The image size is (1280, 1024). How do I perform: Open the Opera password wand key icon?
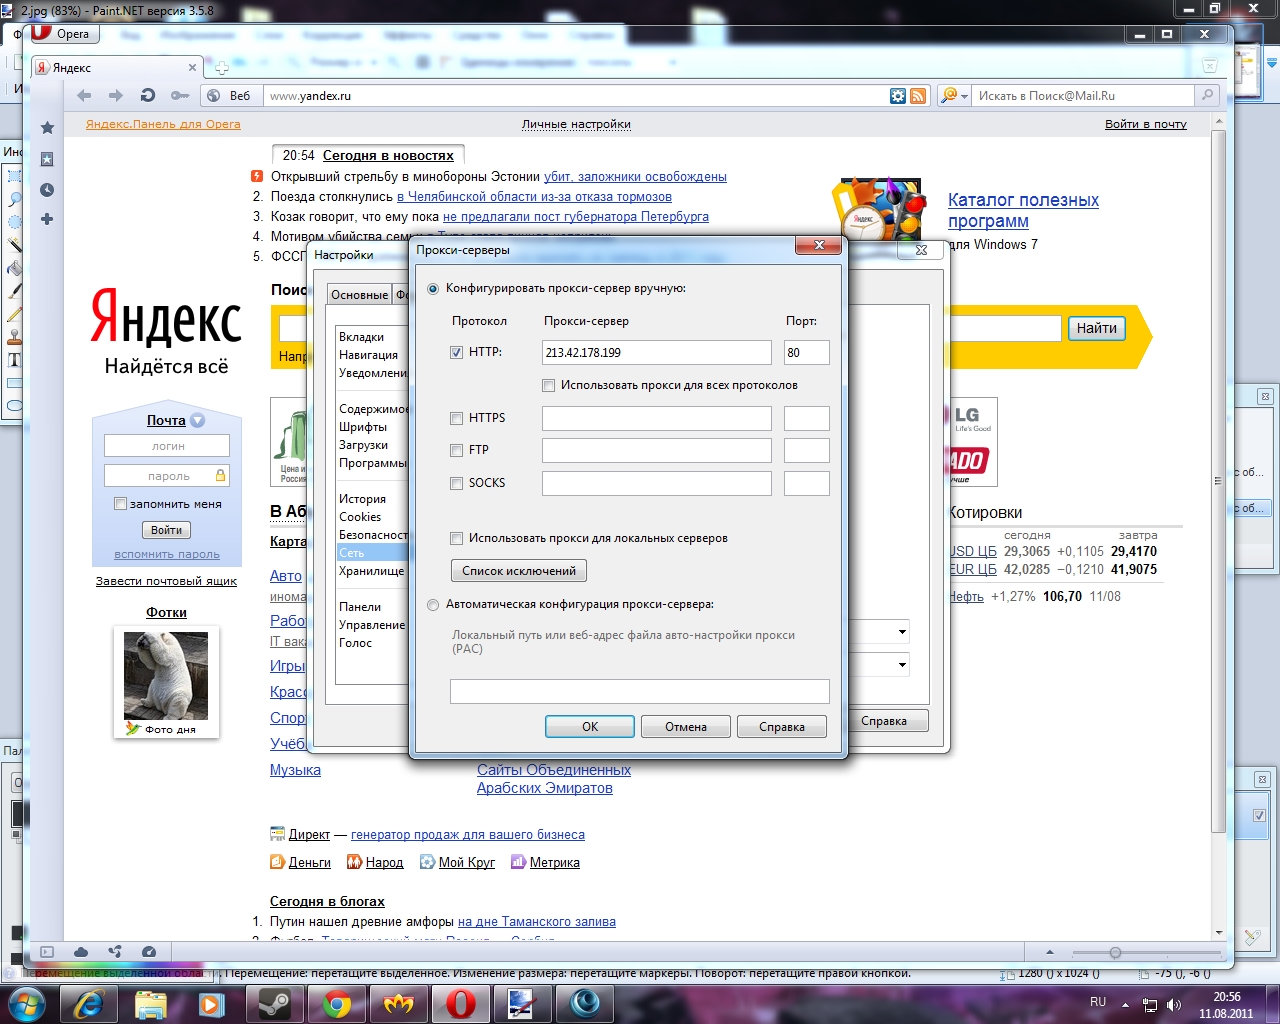coord(180,96)
